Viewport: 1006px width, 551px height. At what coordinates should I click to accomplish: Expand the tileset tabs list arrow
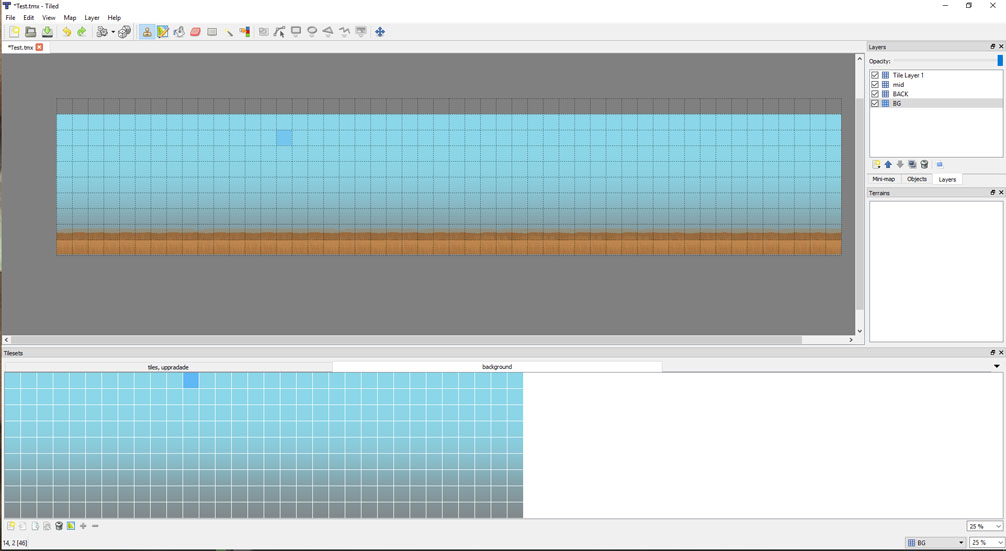(996, 367)
